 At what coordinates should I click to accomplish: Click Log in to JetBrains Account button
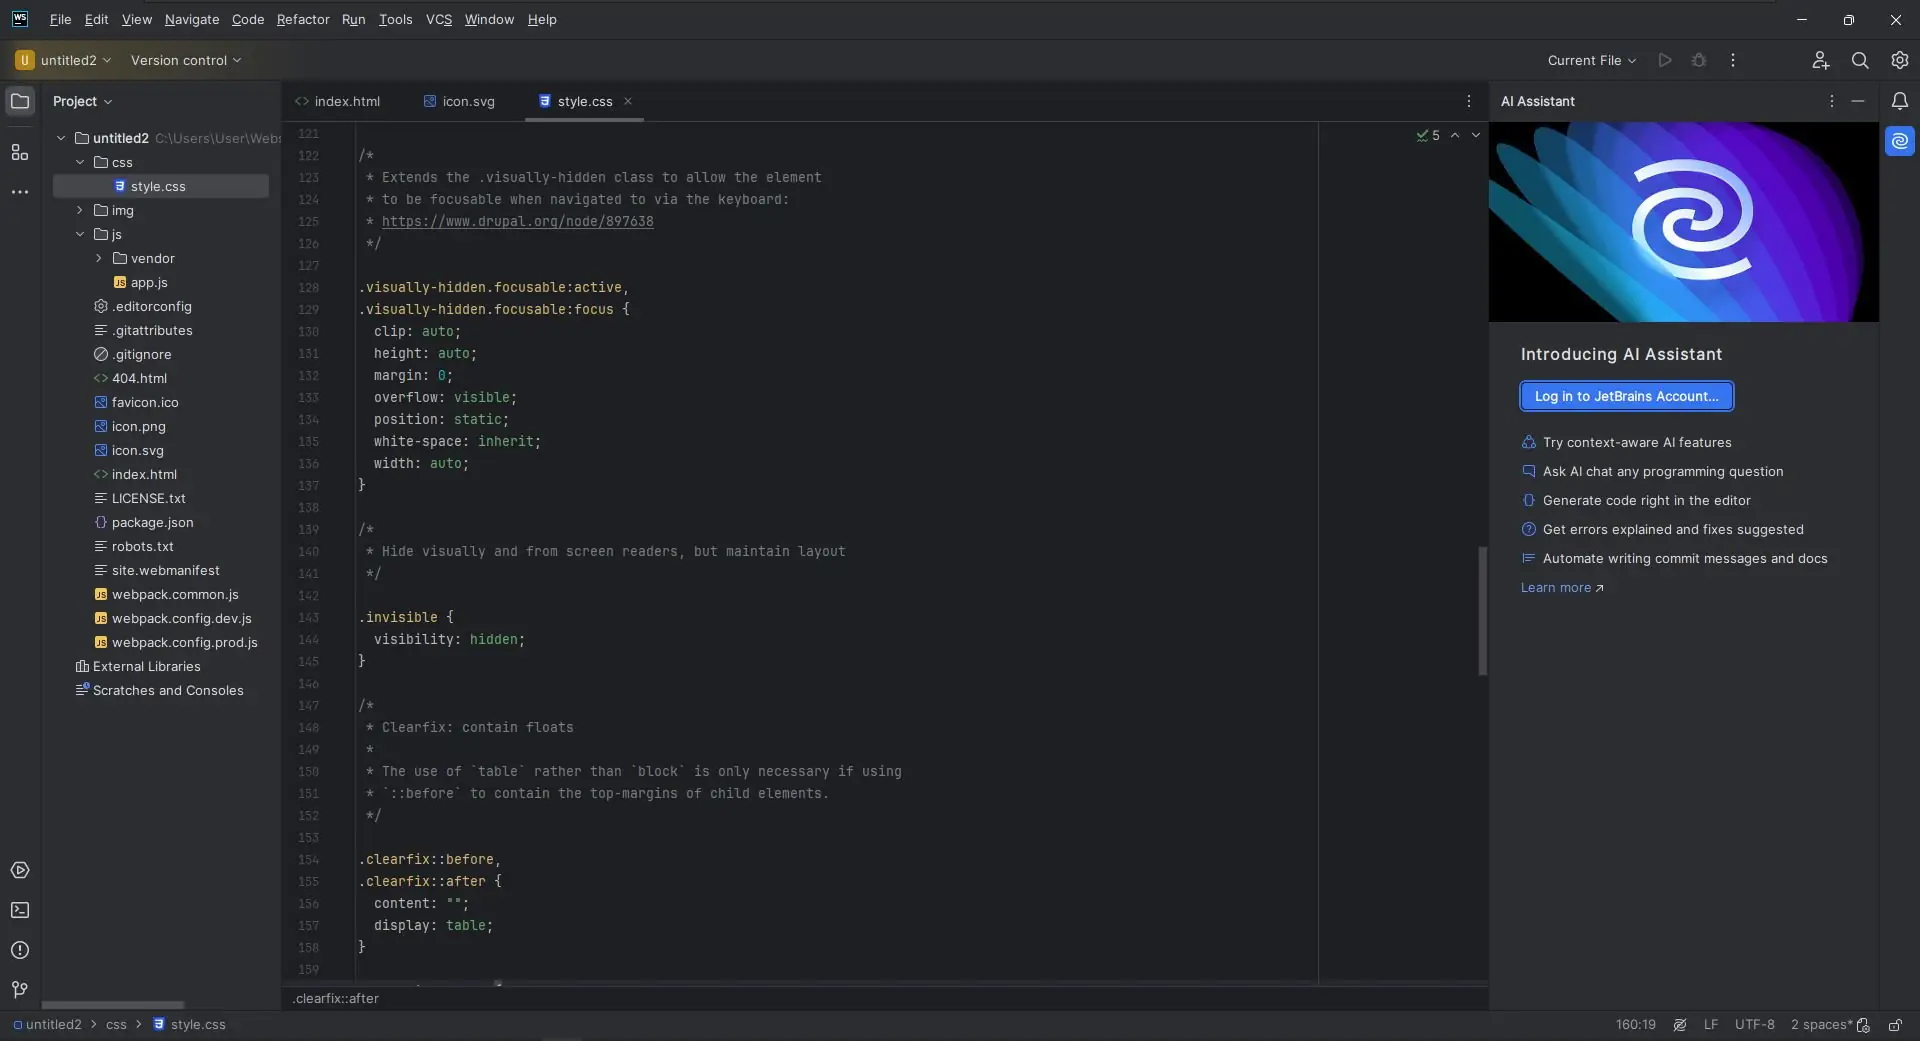coord(1626,396)
